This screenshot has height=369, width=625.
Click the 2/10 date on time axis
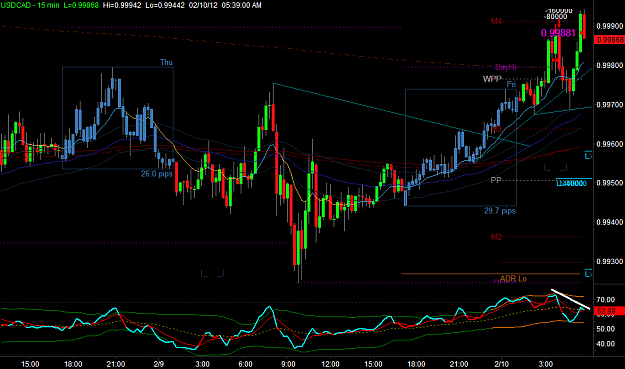(x=501, y=364)
